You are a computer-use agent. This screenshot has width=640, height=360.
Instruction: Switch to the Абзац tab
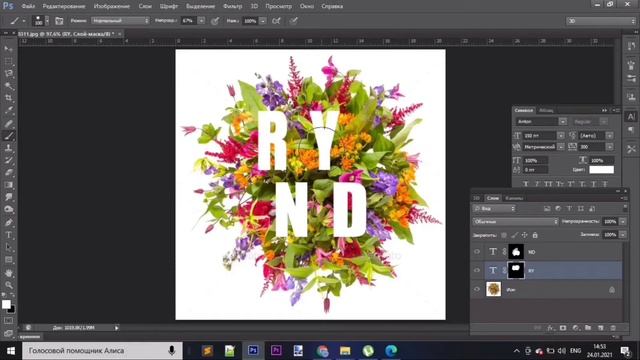pos(546,110)
